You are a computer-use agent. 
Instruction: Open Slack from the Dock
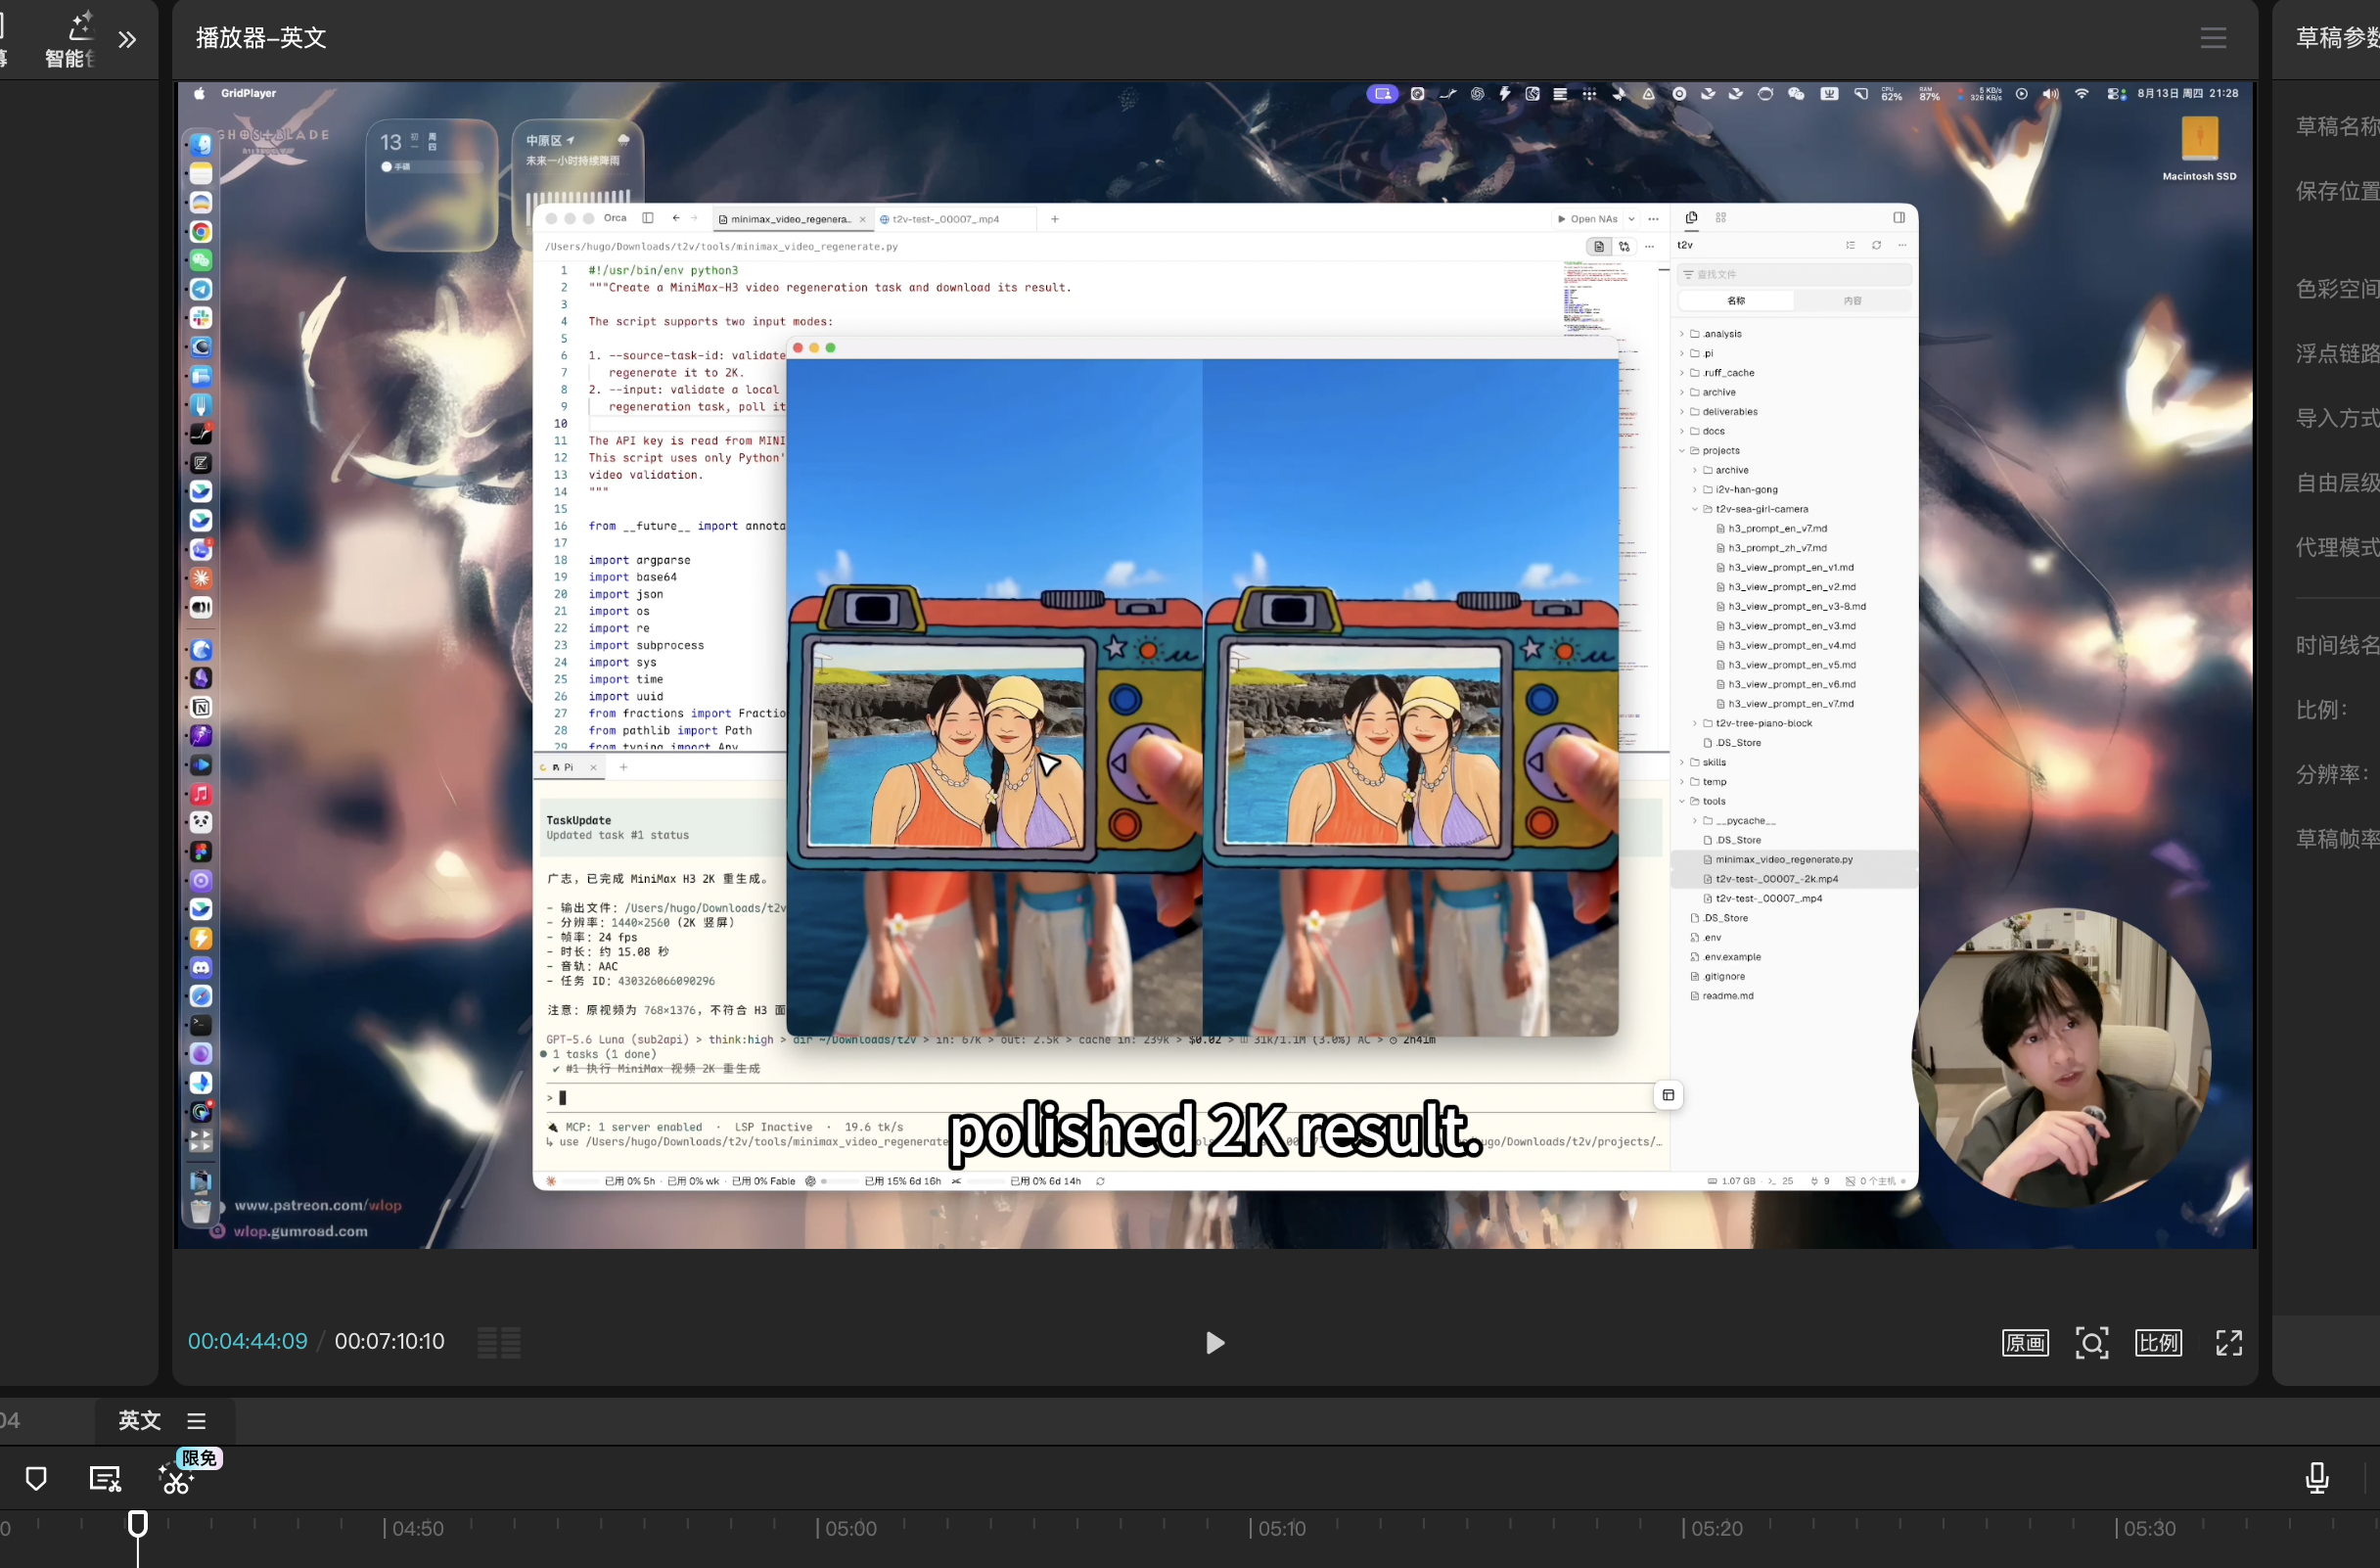click(x=201, y=318)
